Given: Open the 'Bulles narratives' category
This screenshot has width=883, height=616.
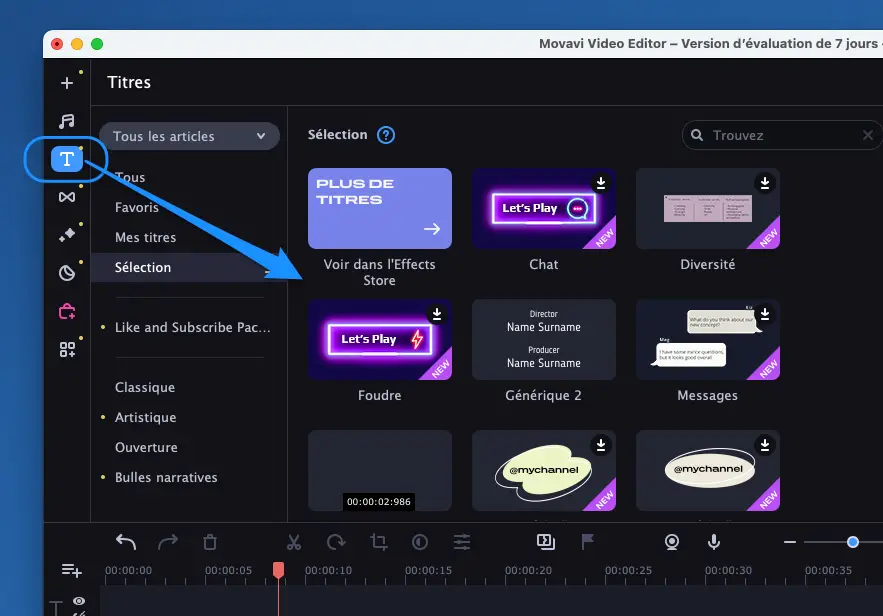Looking at the screenshot, I should click(166, 477).
